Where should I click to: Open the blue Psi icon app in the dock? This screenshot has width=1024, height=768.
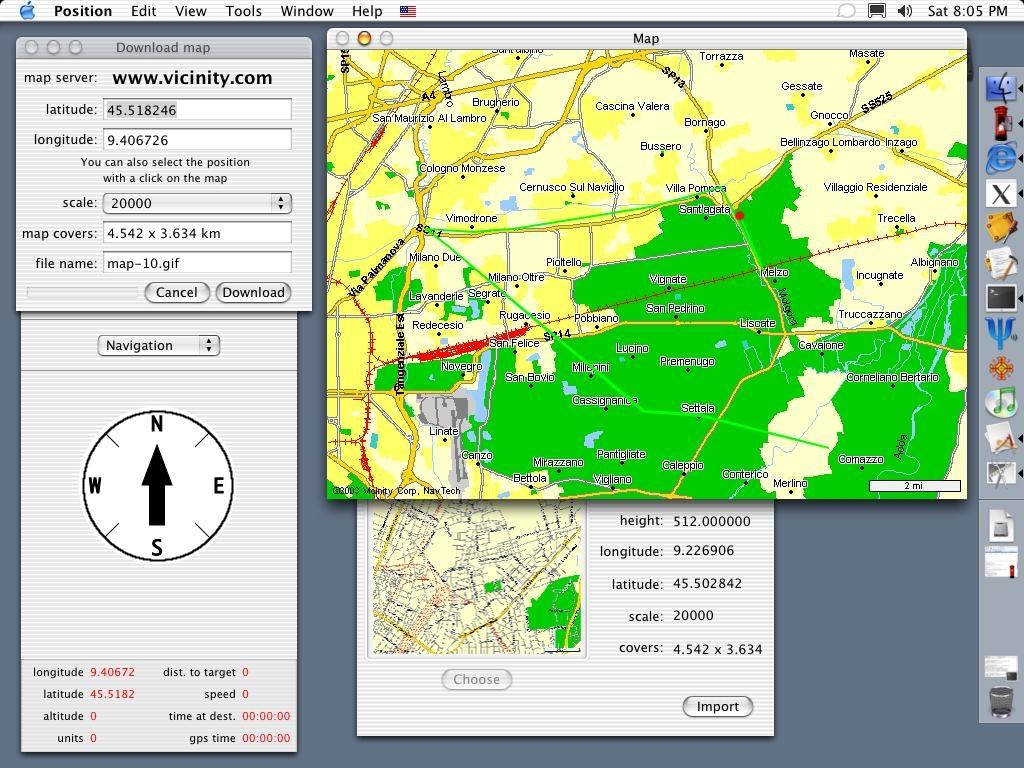(x=1000, y=332)
